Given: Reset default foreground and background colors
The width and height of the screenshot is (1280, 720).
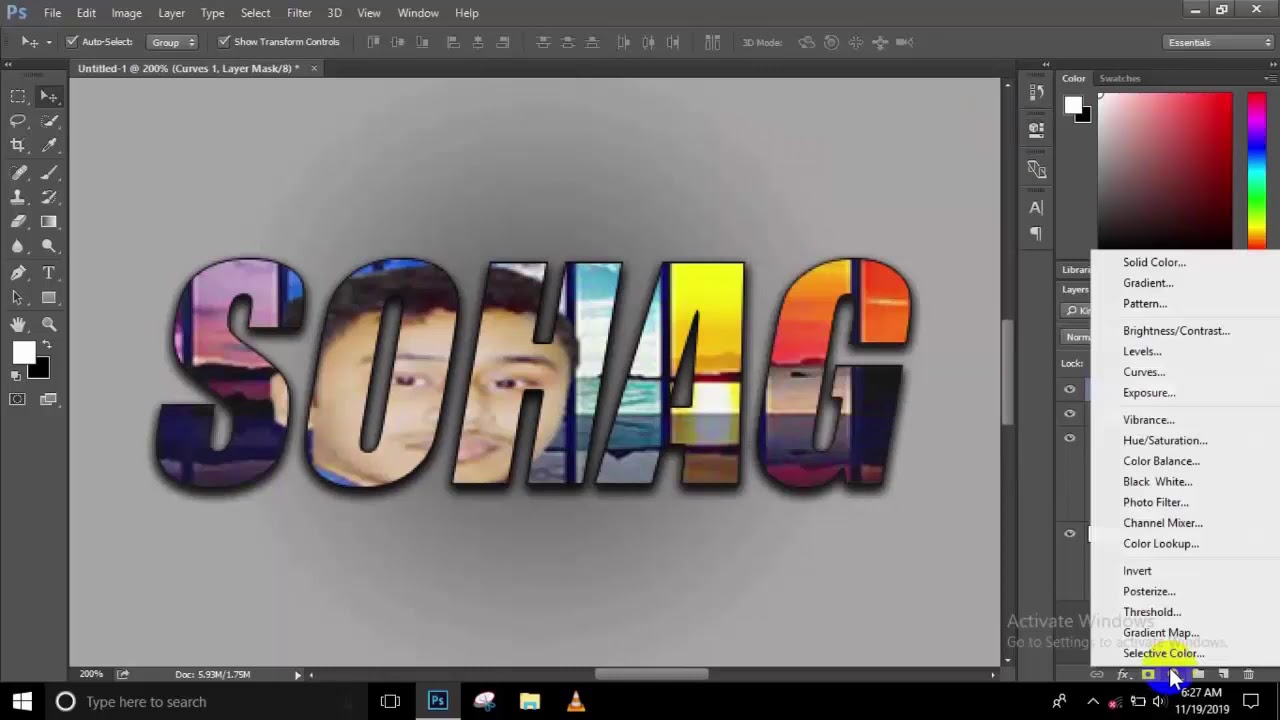Looking at the screenshot, I should (x=15, y=376).
